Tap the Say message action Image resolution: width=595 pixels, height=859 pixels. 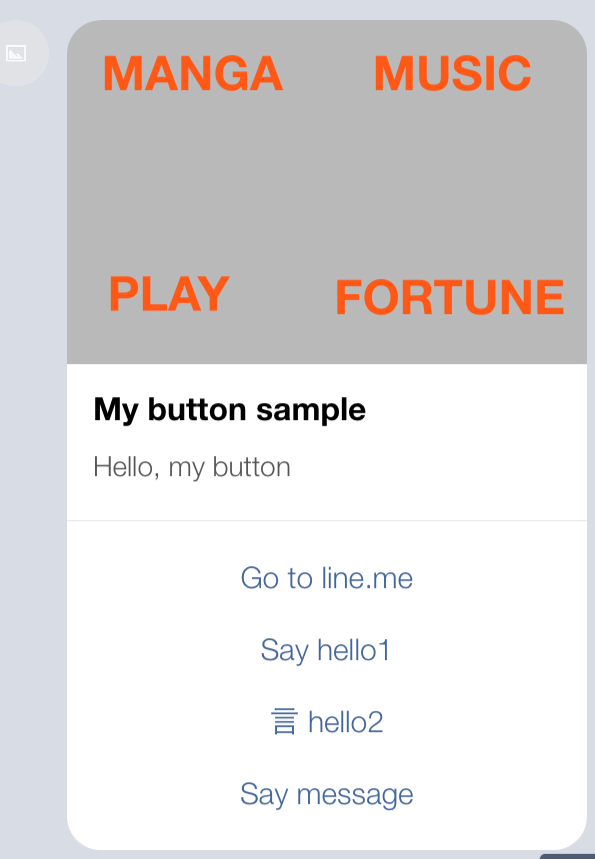pyautogui.click(x=327, y=794)
